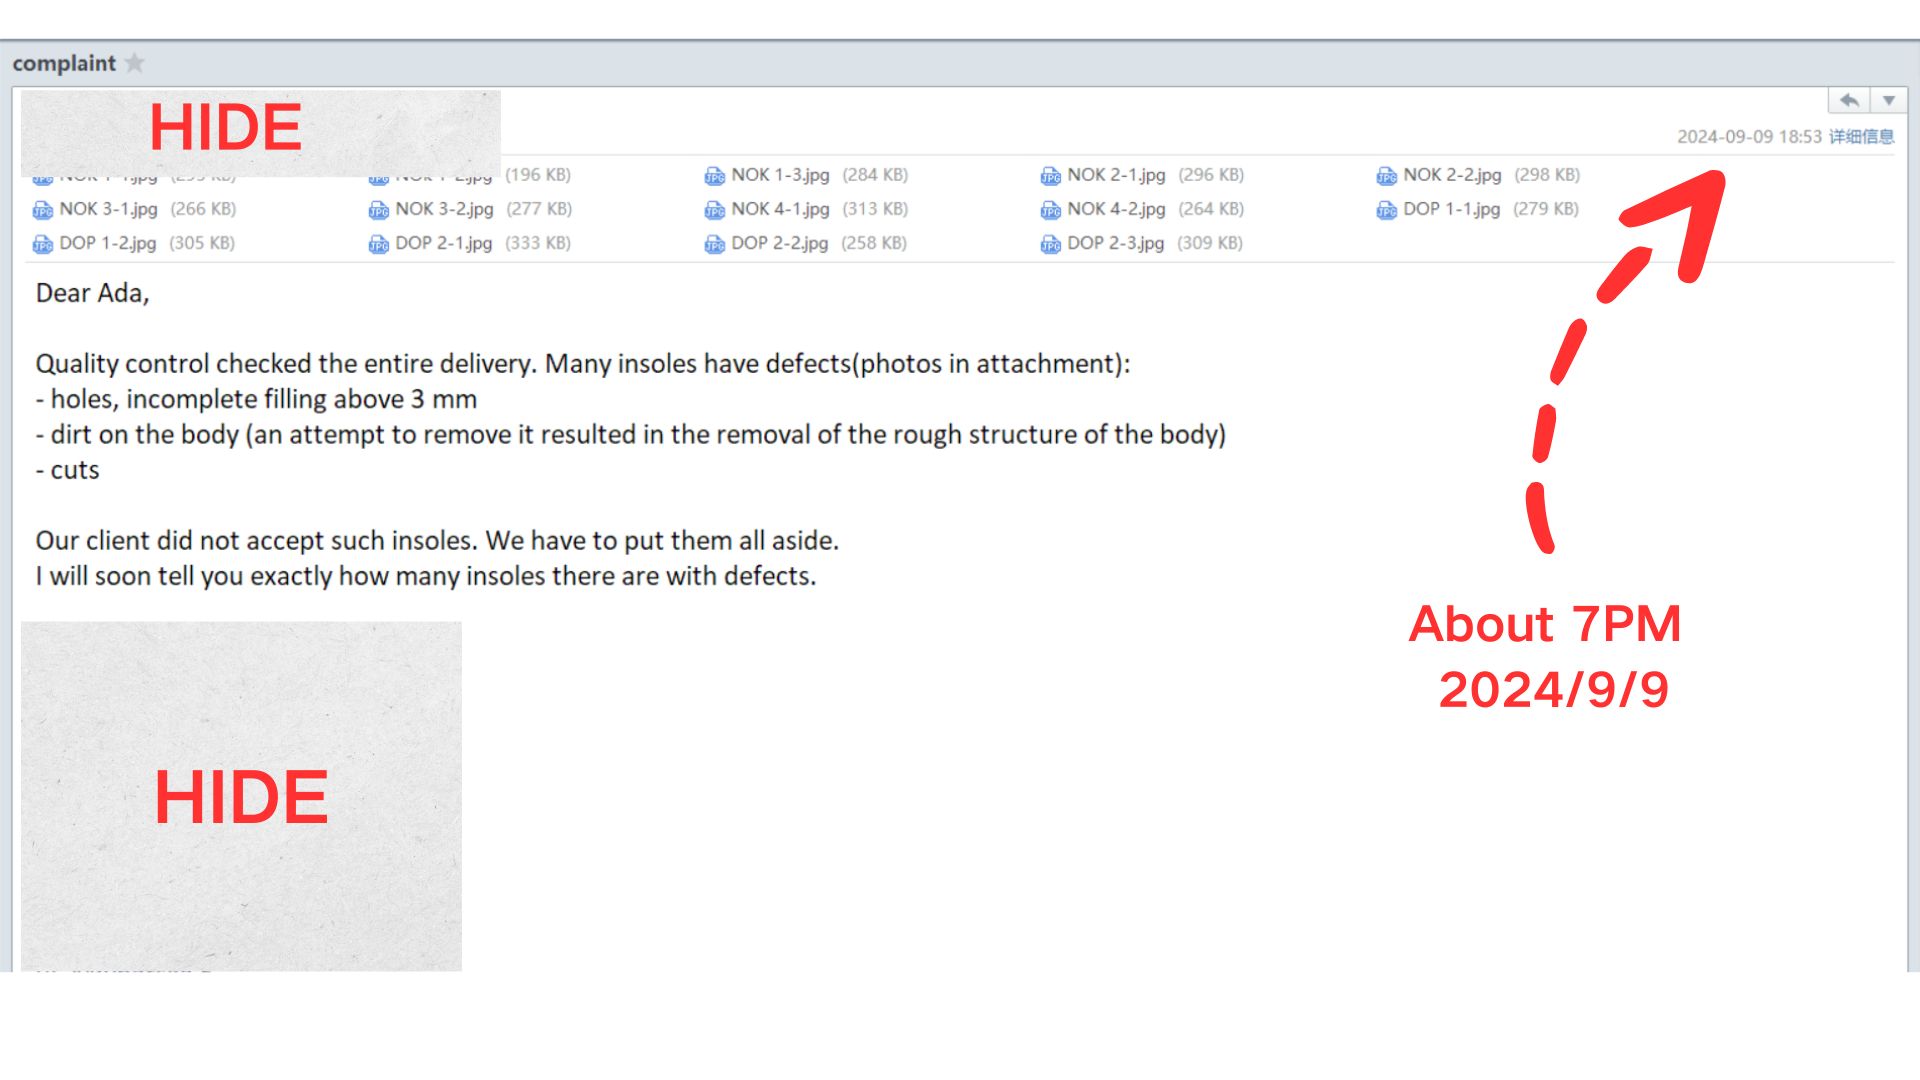Open attachment NOK 4-1.jpg
The image size is (1920, 1080).
[x=780, y=209]
